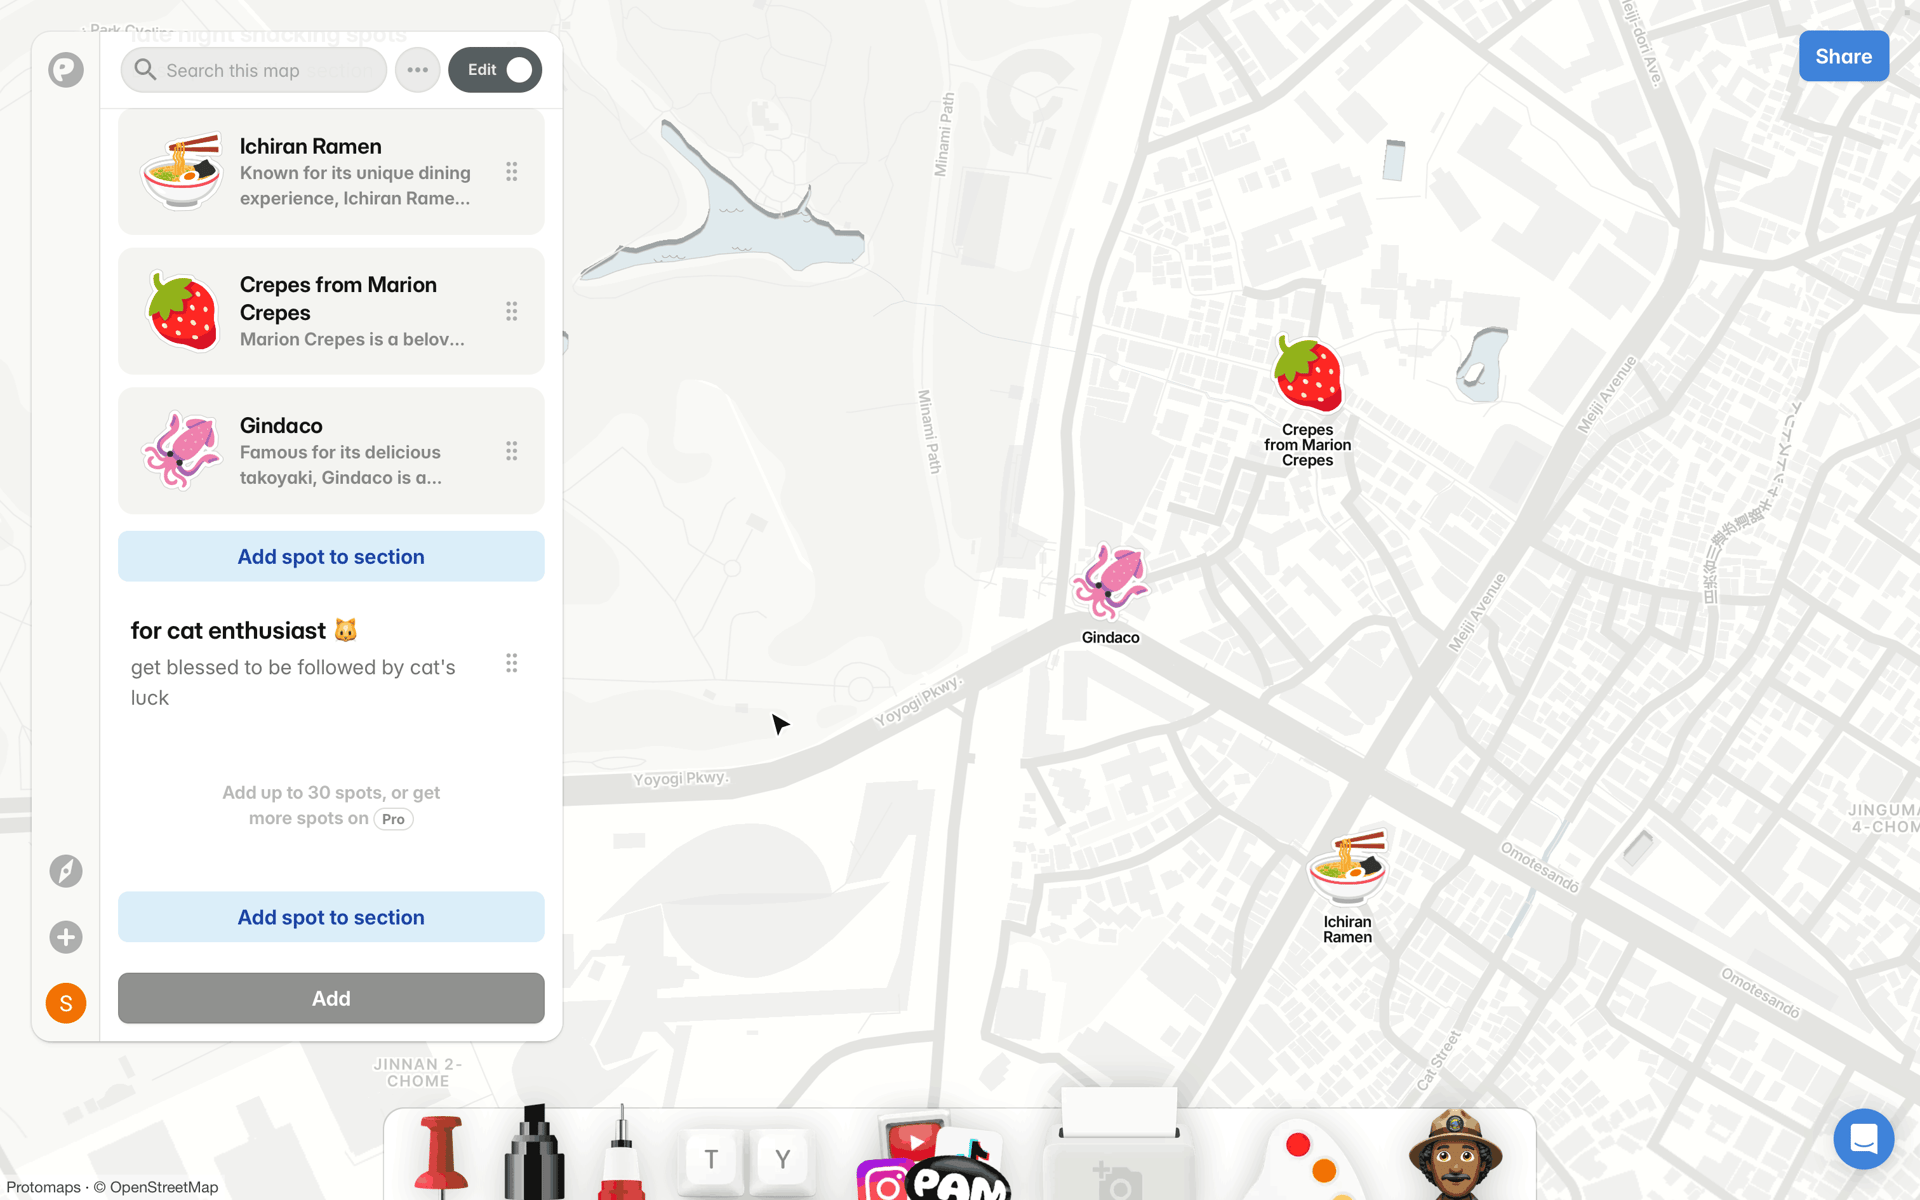Viewport: 1920px width, 1200px height.
Task: Click the gray Add button
Action: point(331,998)
